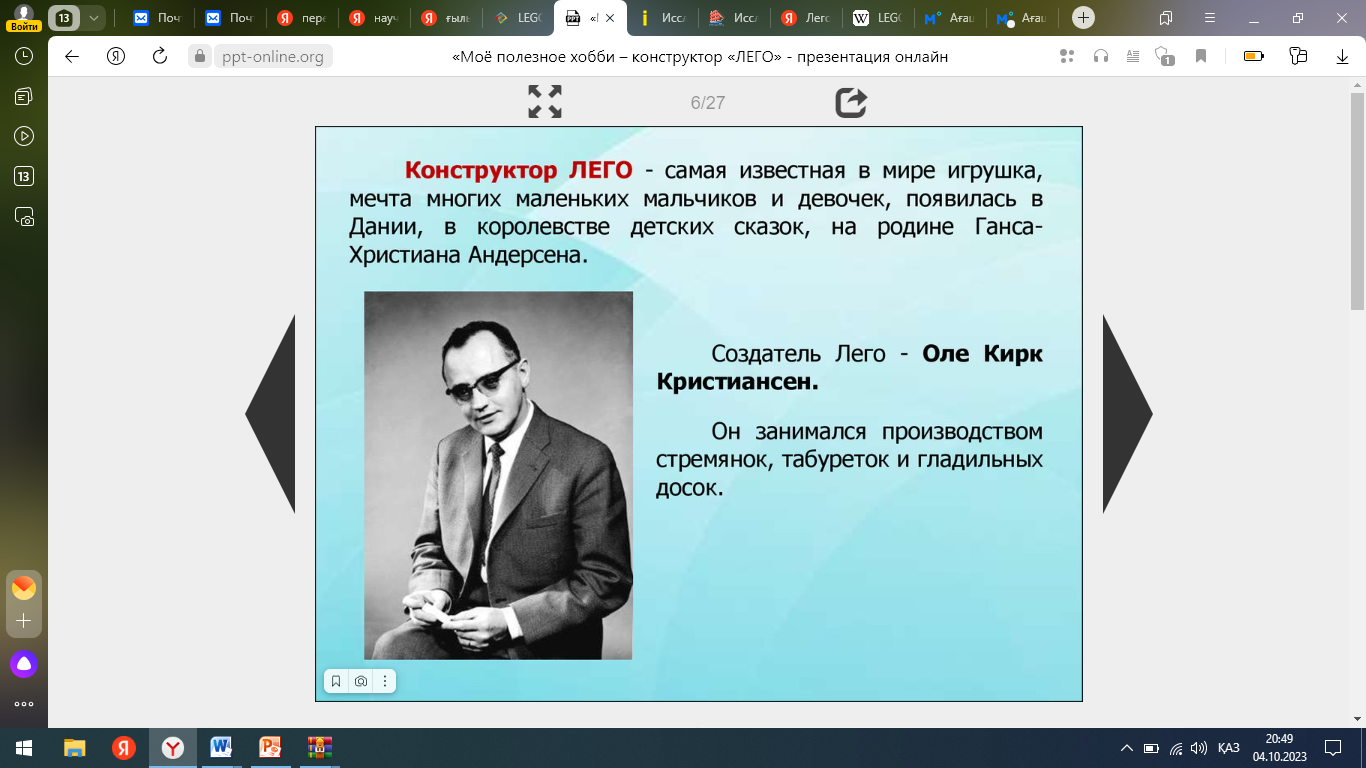Toggle the battery saver icon in toolbar
This screenshot has height=768, width=1366.
click(x=1254, y=57)
